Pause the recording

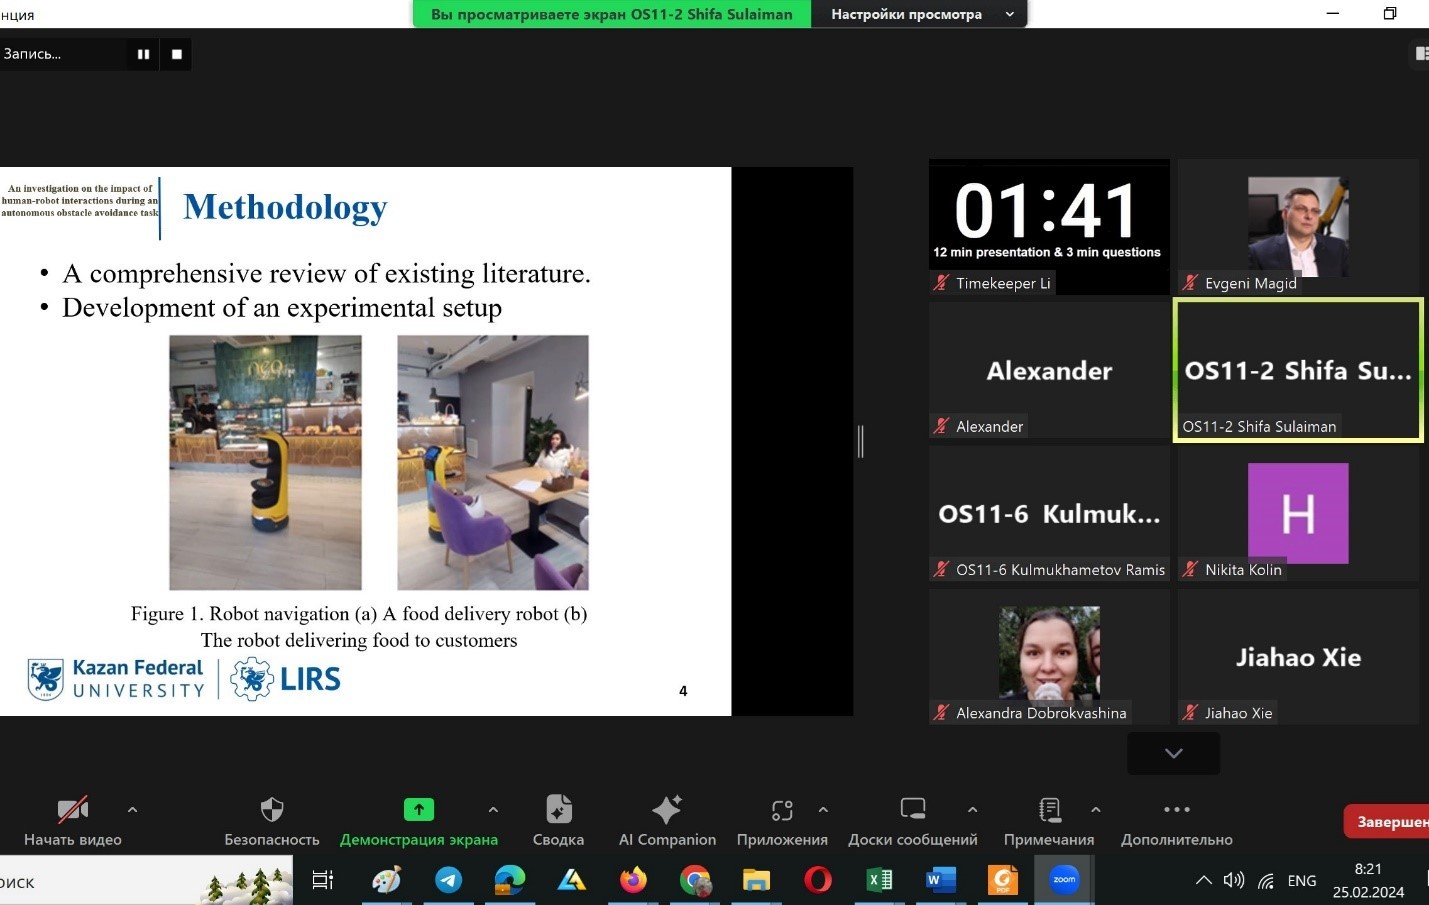143,54
